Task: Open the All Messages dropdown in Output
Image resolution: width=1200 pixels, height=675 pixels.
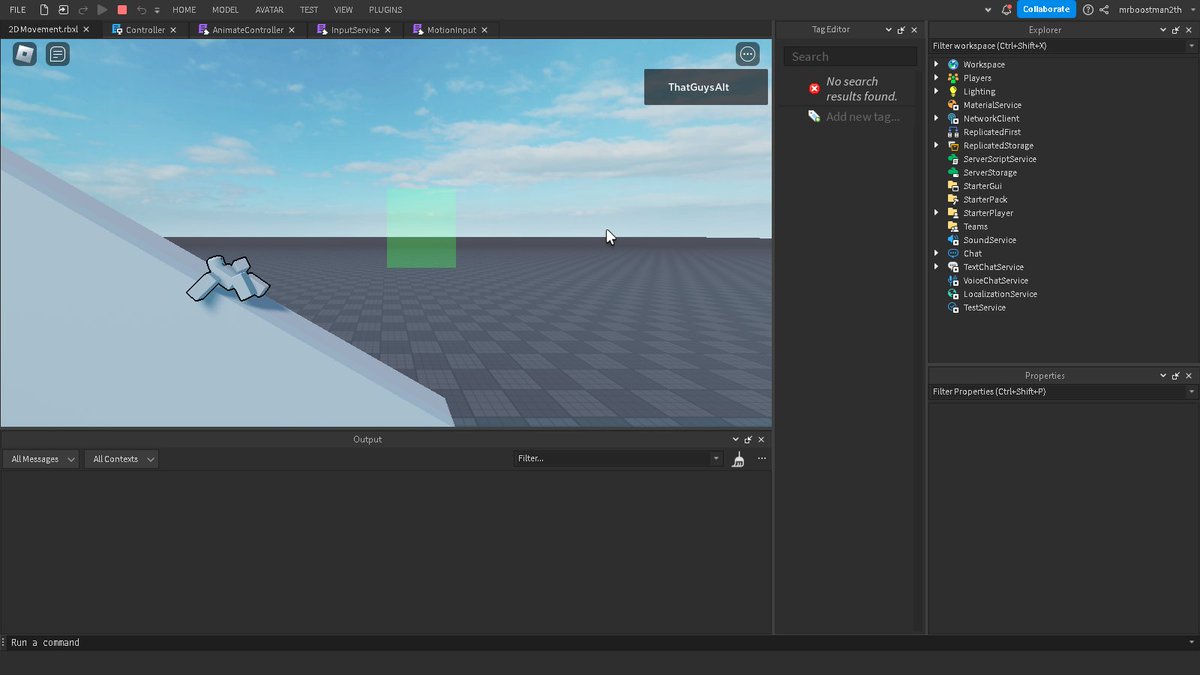Action: pyautogui.click(x=40, y=458)
